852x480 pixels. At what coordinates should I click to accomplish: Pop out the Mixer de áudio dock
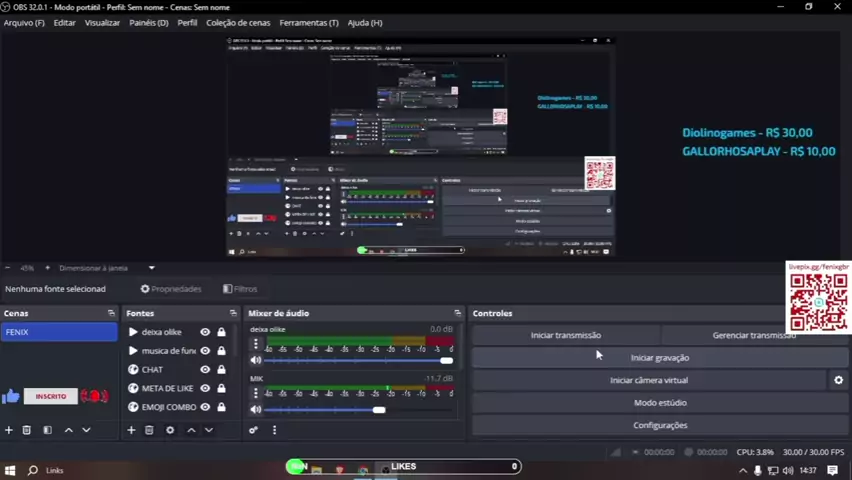[457, 313]
